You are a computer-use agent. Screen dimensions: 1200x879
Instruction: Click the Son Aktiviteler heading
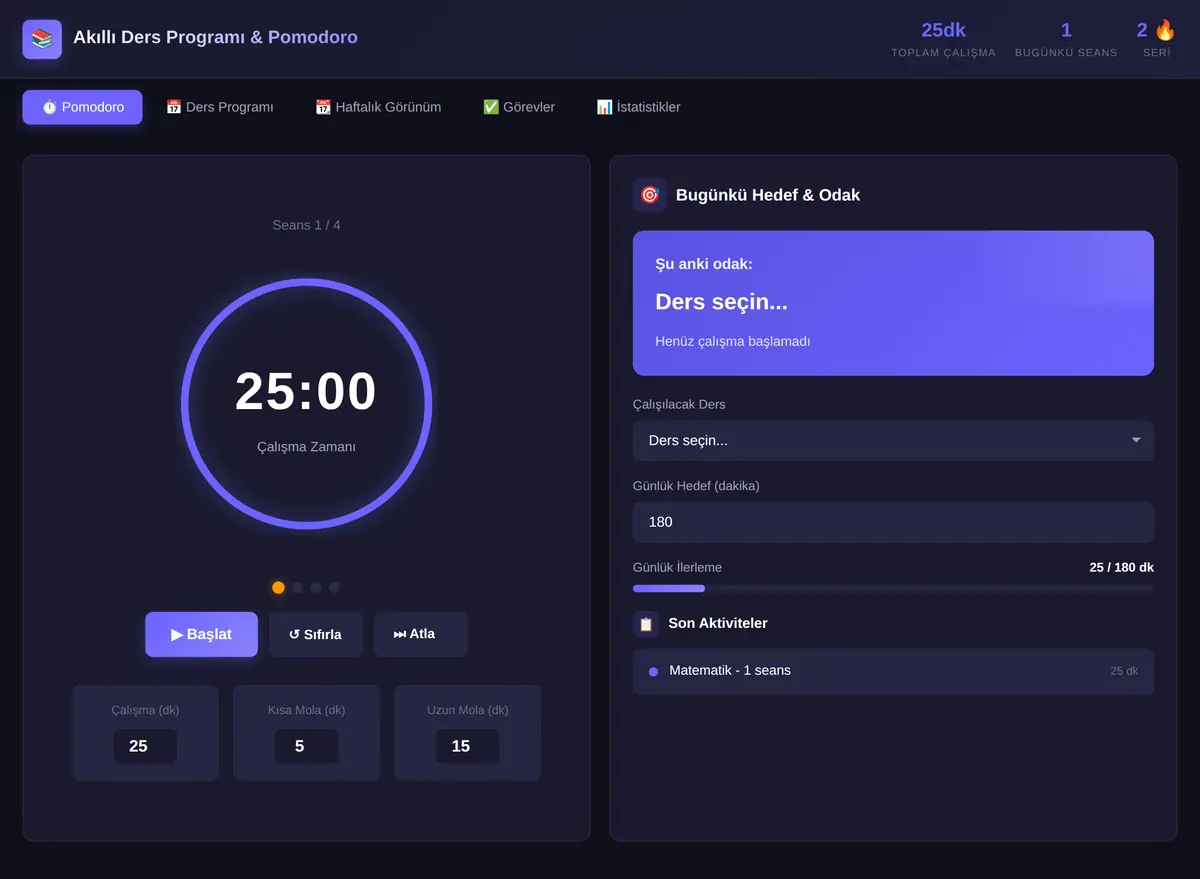point(718,623)
